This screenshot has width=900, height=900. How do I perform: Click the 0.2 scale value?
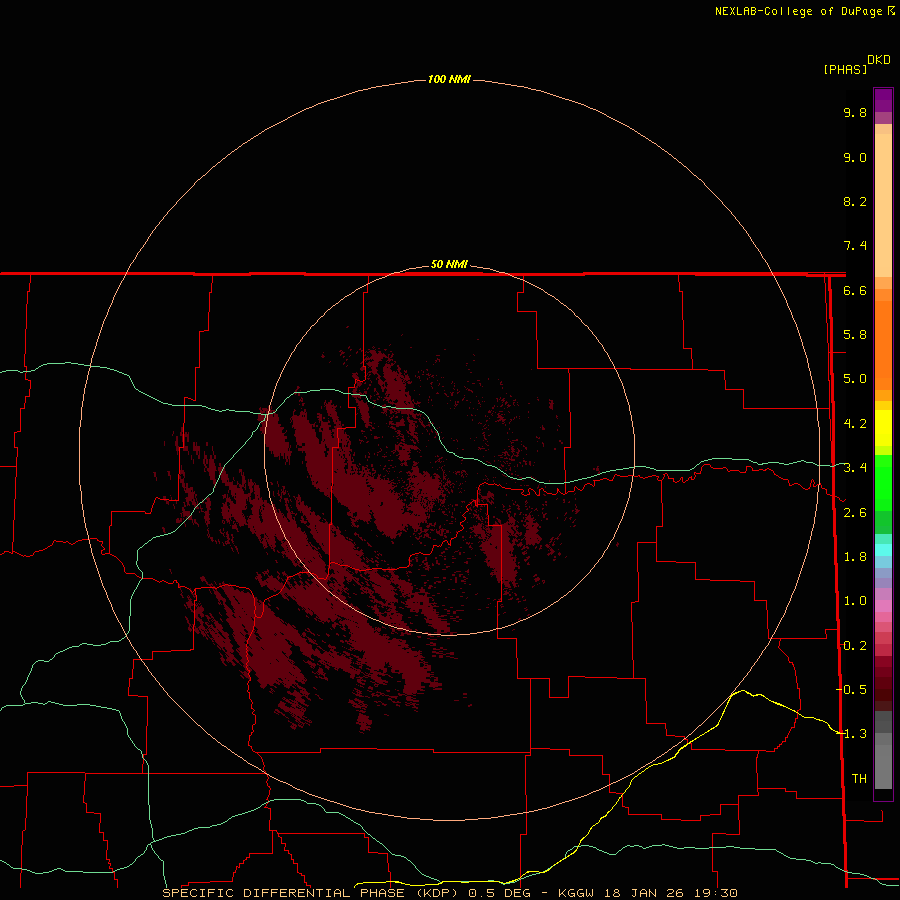point(855,646)
